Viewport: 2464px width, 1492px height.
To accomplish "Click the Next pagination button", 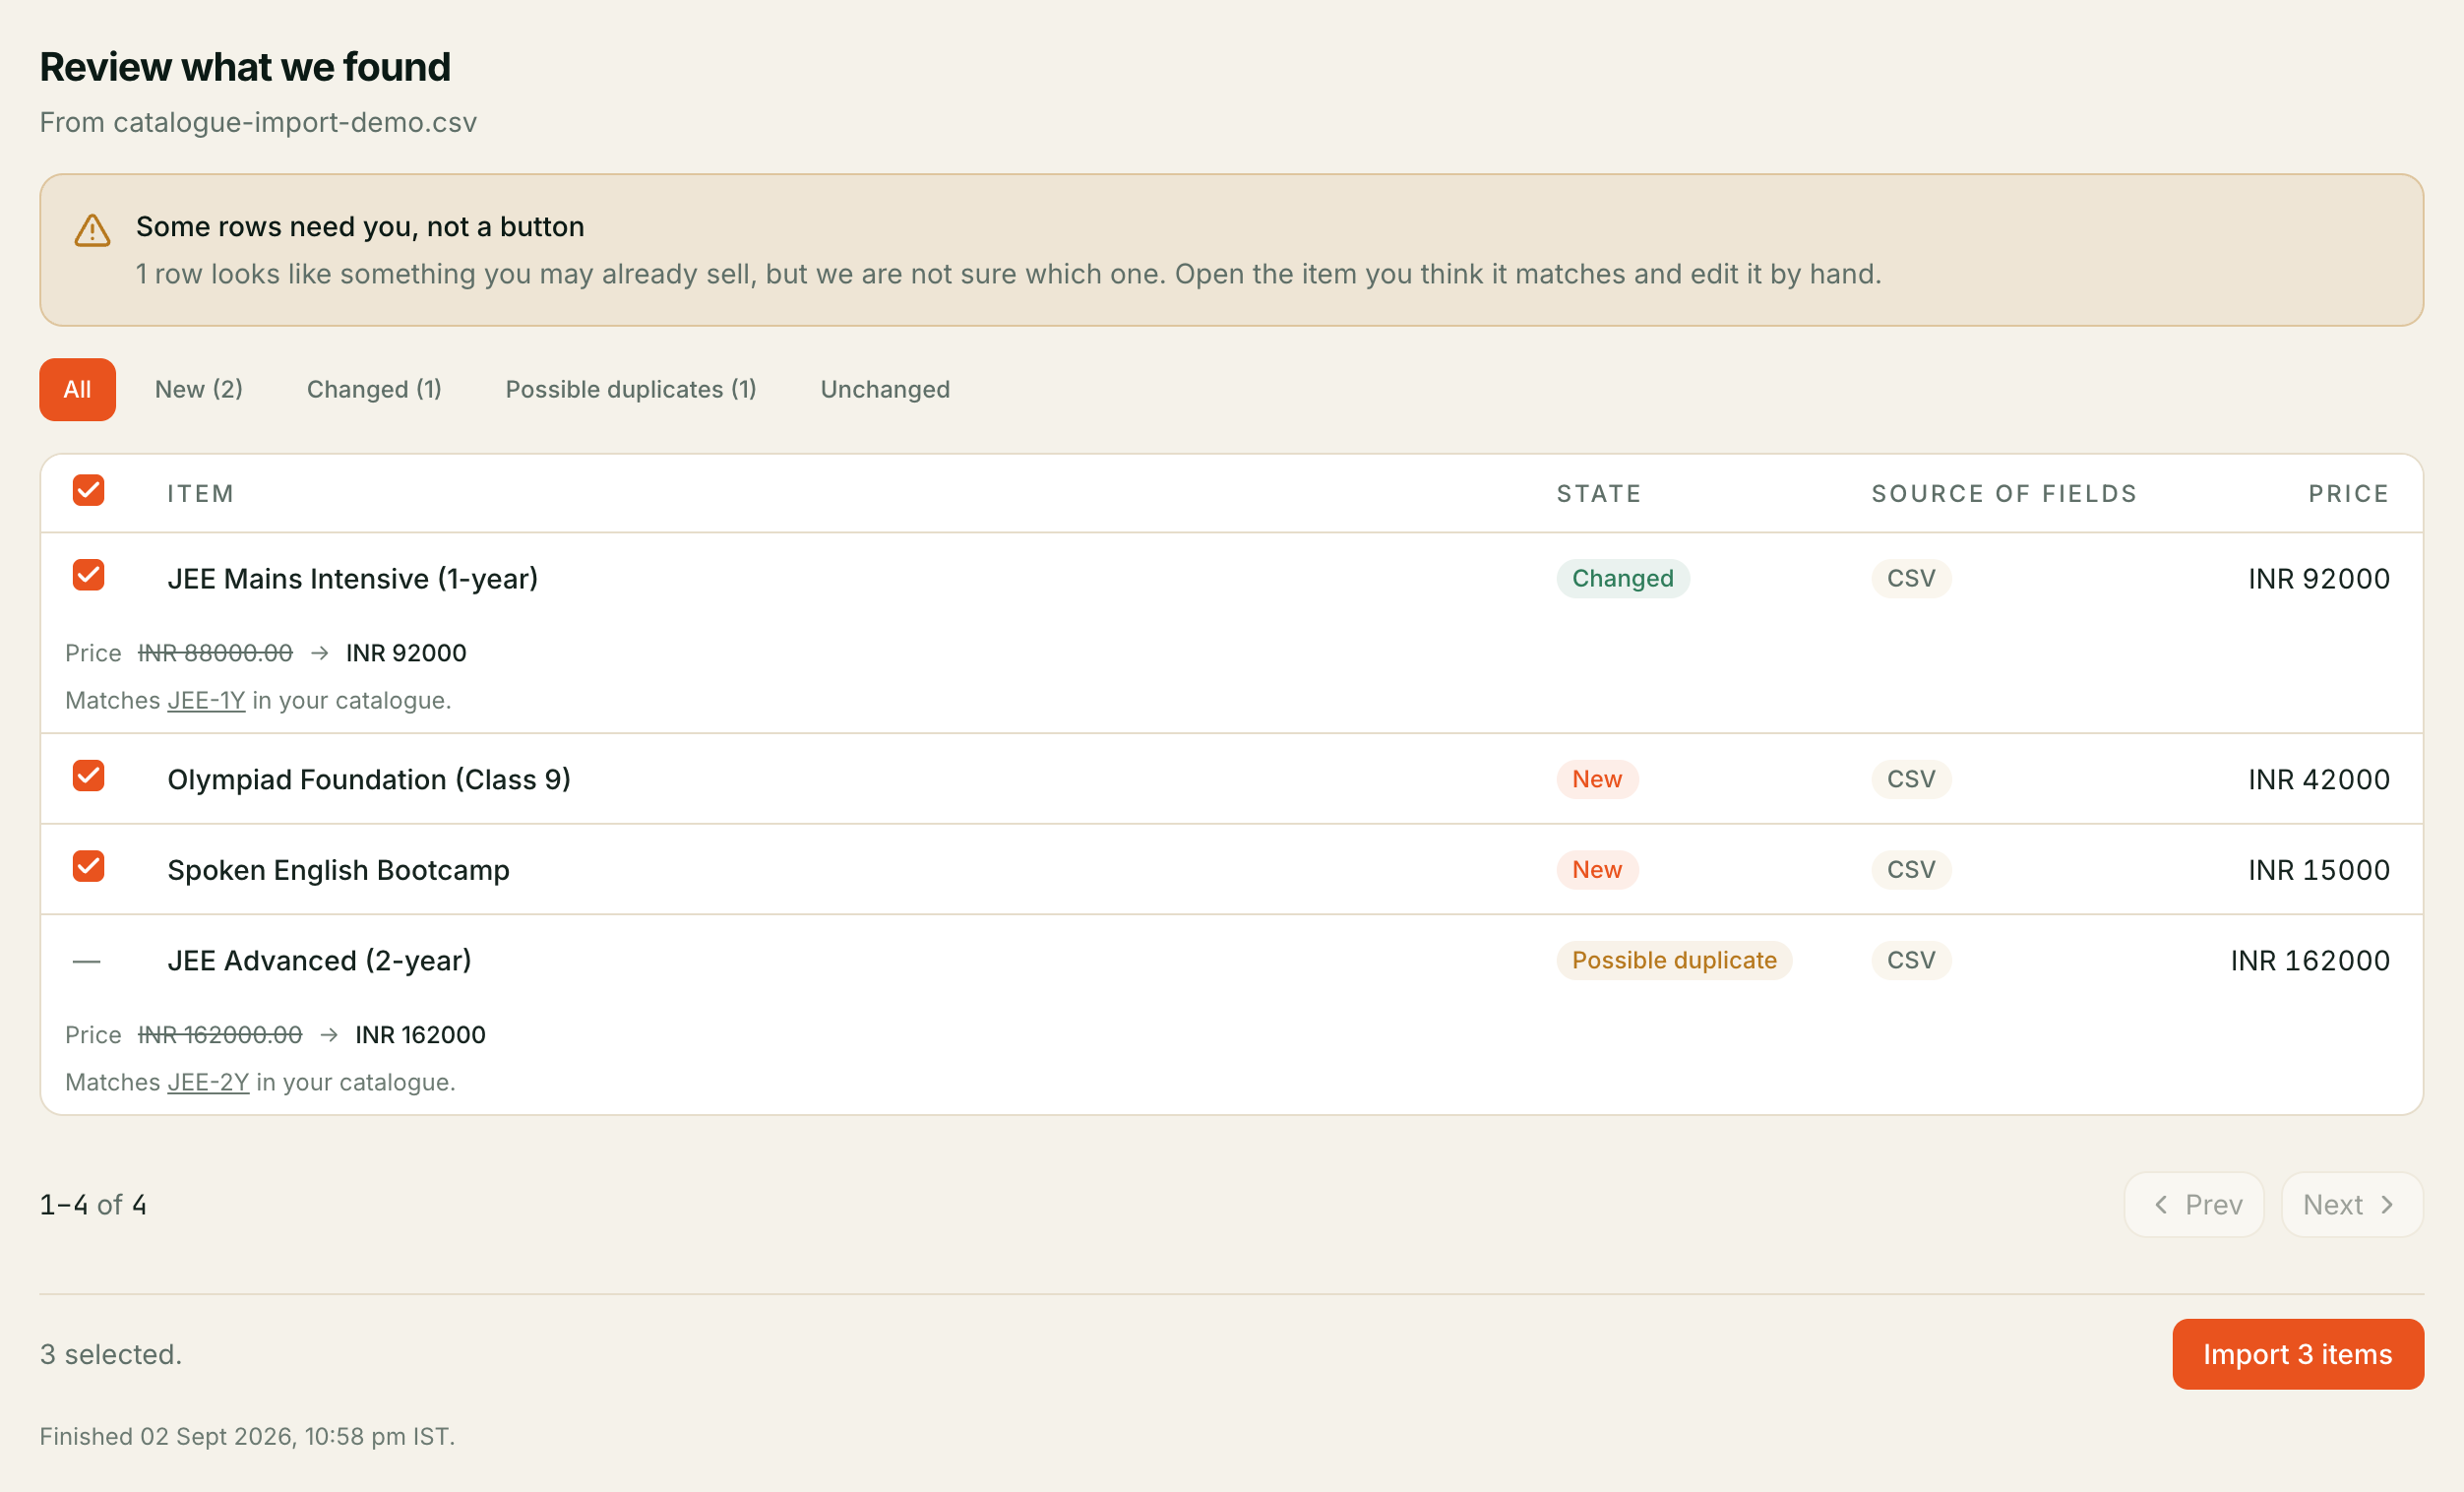I will 2352,1204.
